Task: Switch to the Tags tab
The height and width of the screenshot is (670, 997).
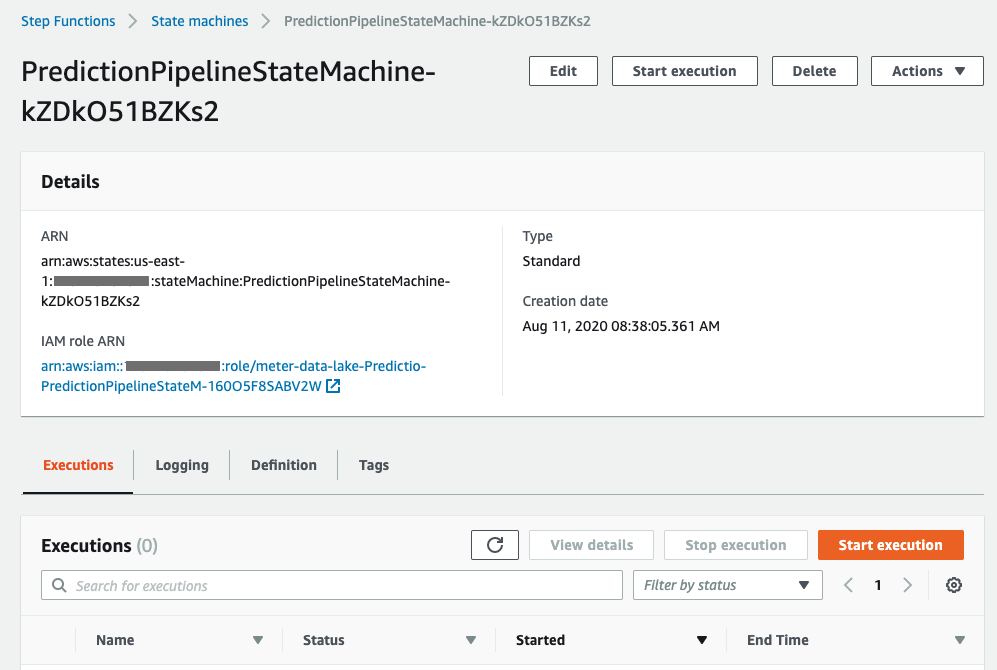Action: (x=374, y=465)
